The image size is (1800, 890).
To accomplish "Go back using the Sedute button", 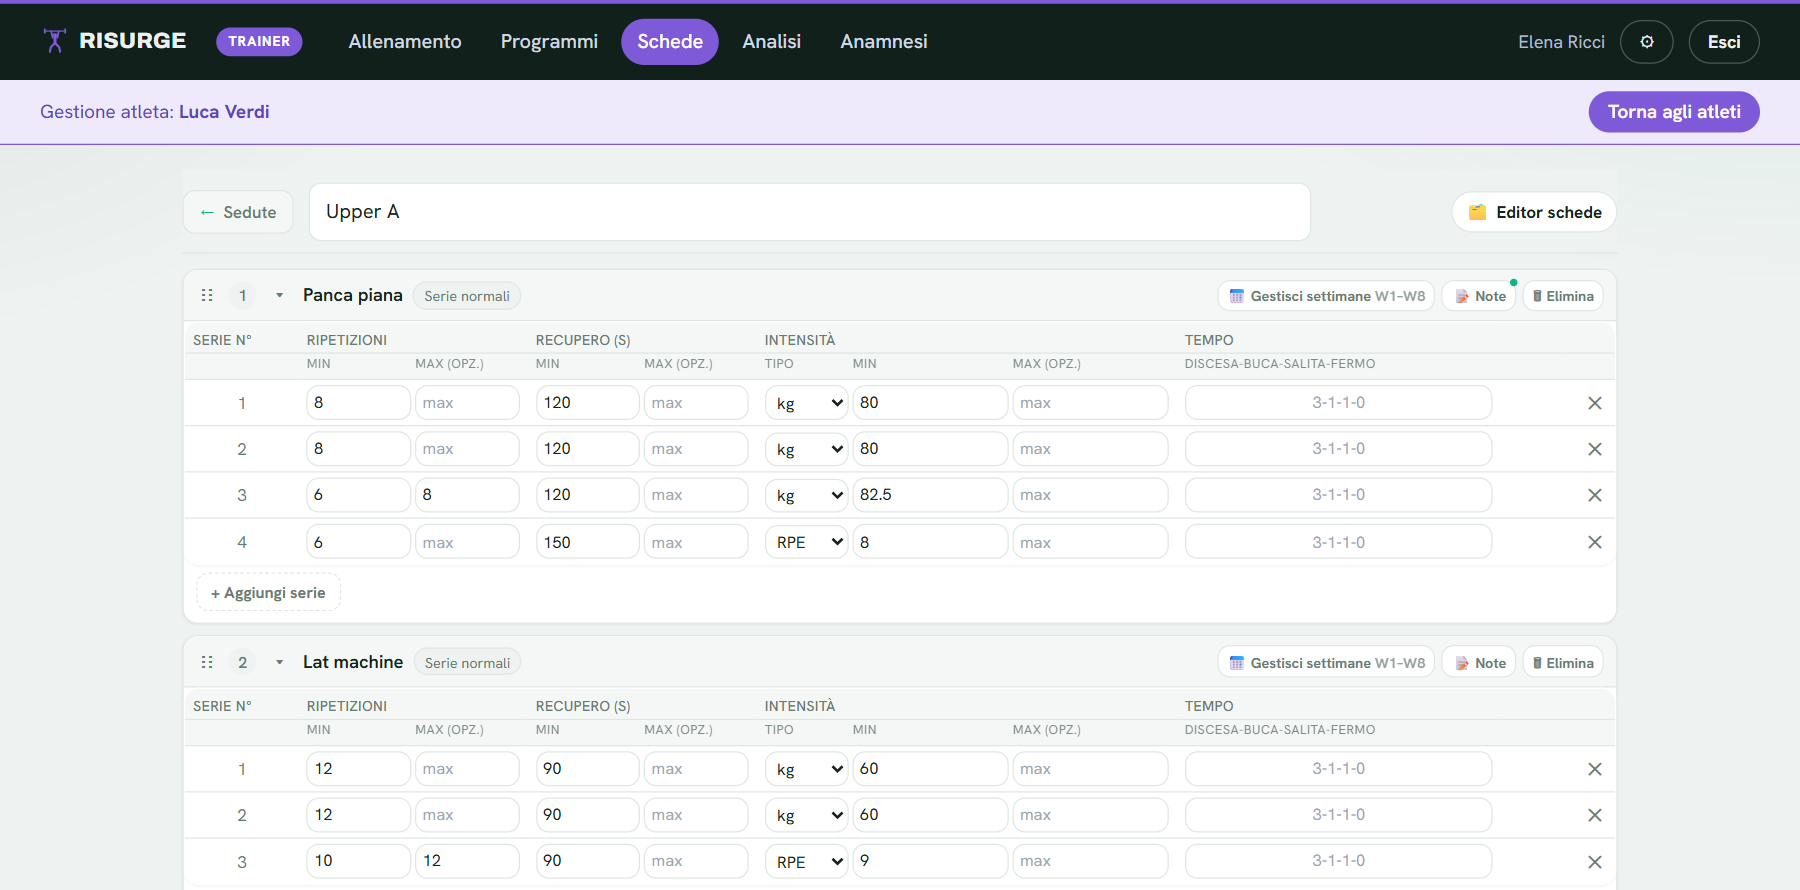I will coord(238,212).
